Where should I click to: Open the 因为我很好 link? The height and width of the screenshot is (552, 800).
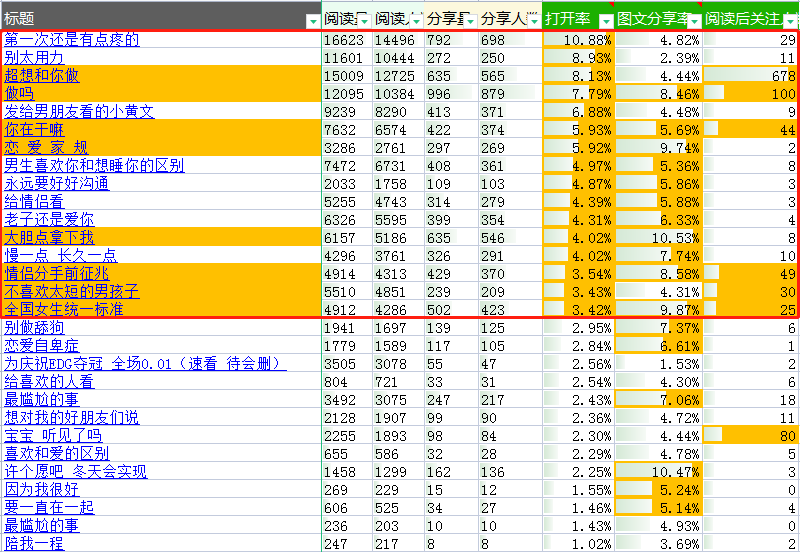42,489
